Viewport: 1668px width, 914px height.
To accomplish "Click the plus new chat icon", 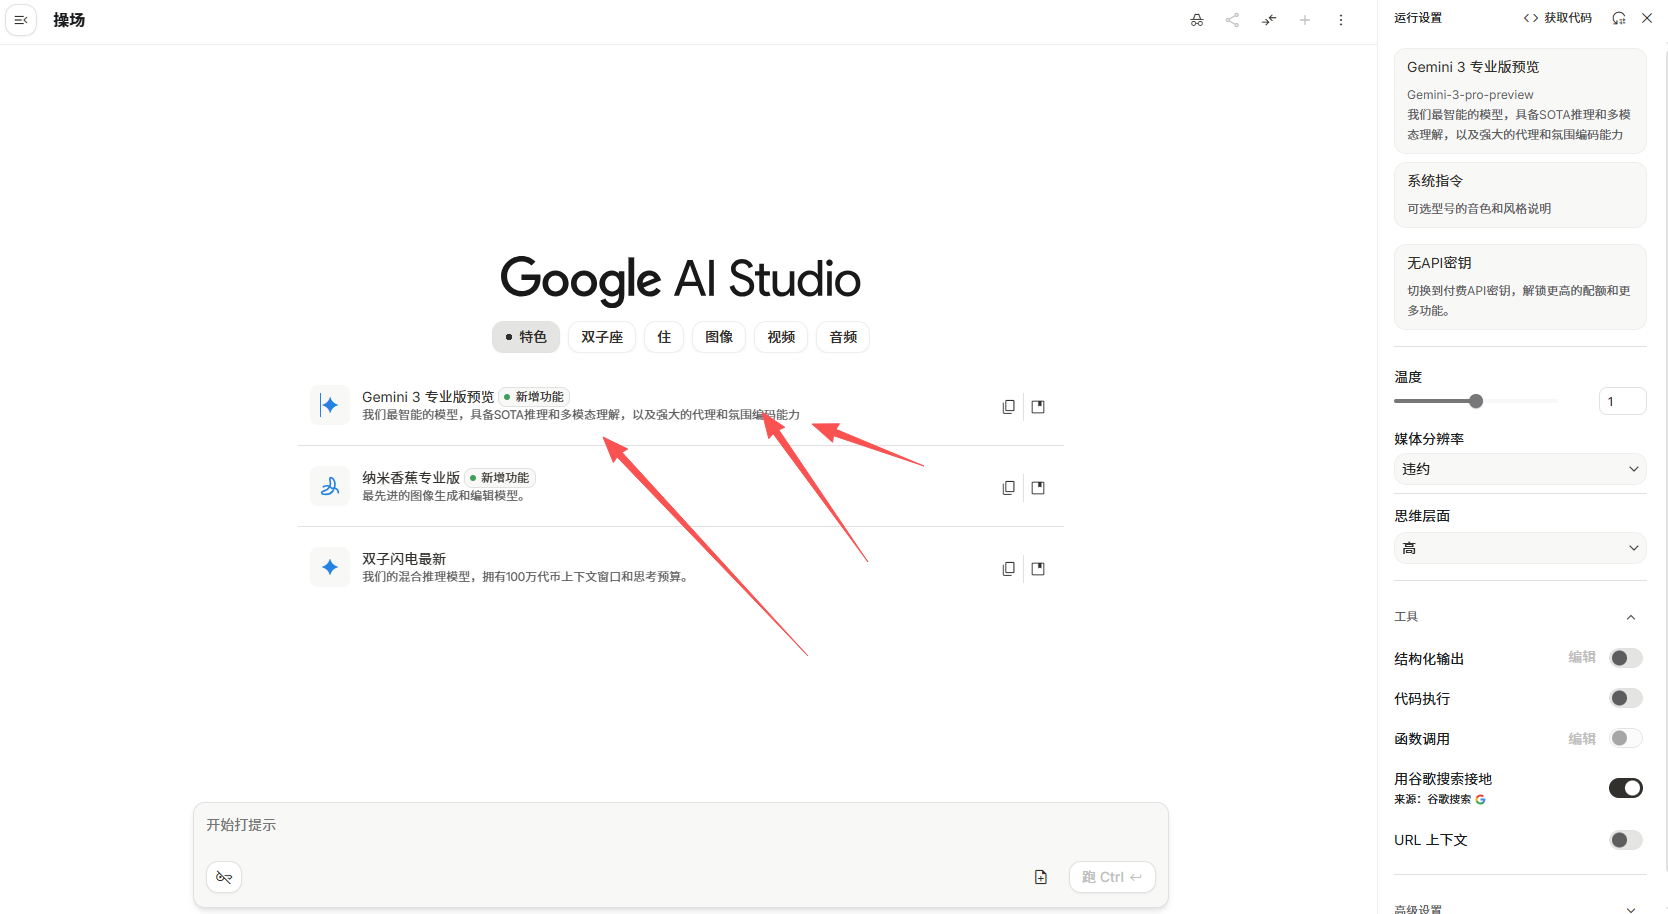I will point(1305,20).
